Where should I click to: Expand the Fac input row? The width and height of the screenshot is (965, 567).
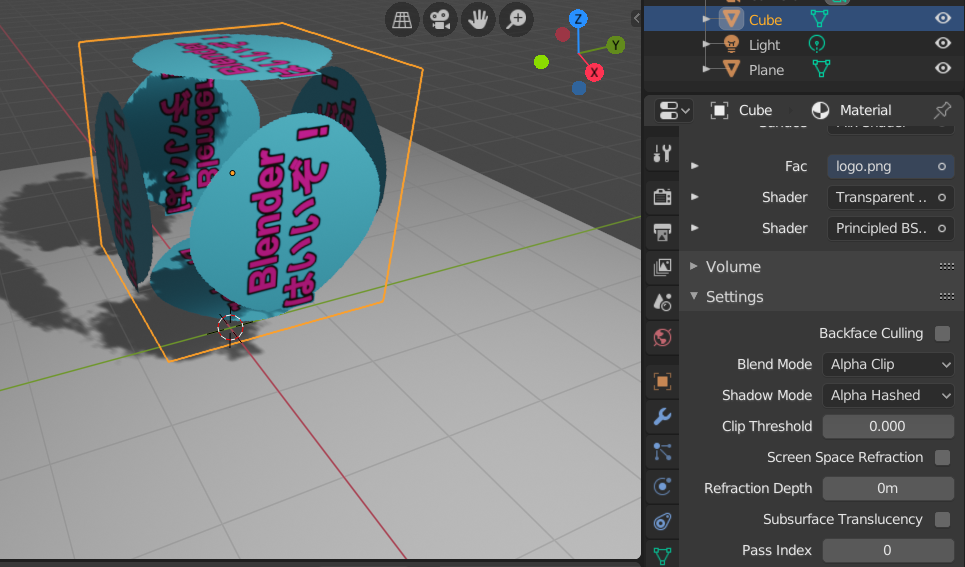coord(695,166)
